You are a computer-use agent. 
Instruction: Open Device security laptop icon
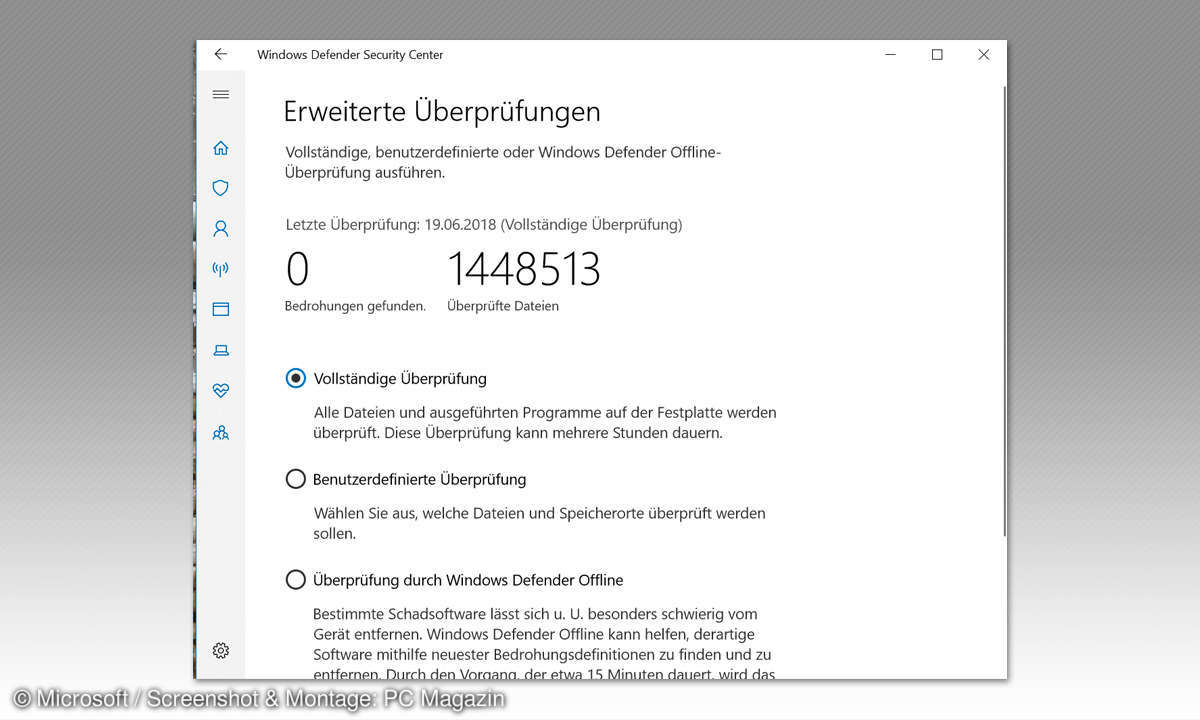221,350
